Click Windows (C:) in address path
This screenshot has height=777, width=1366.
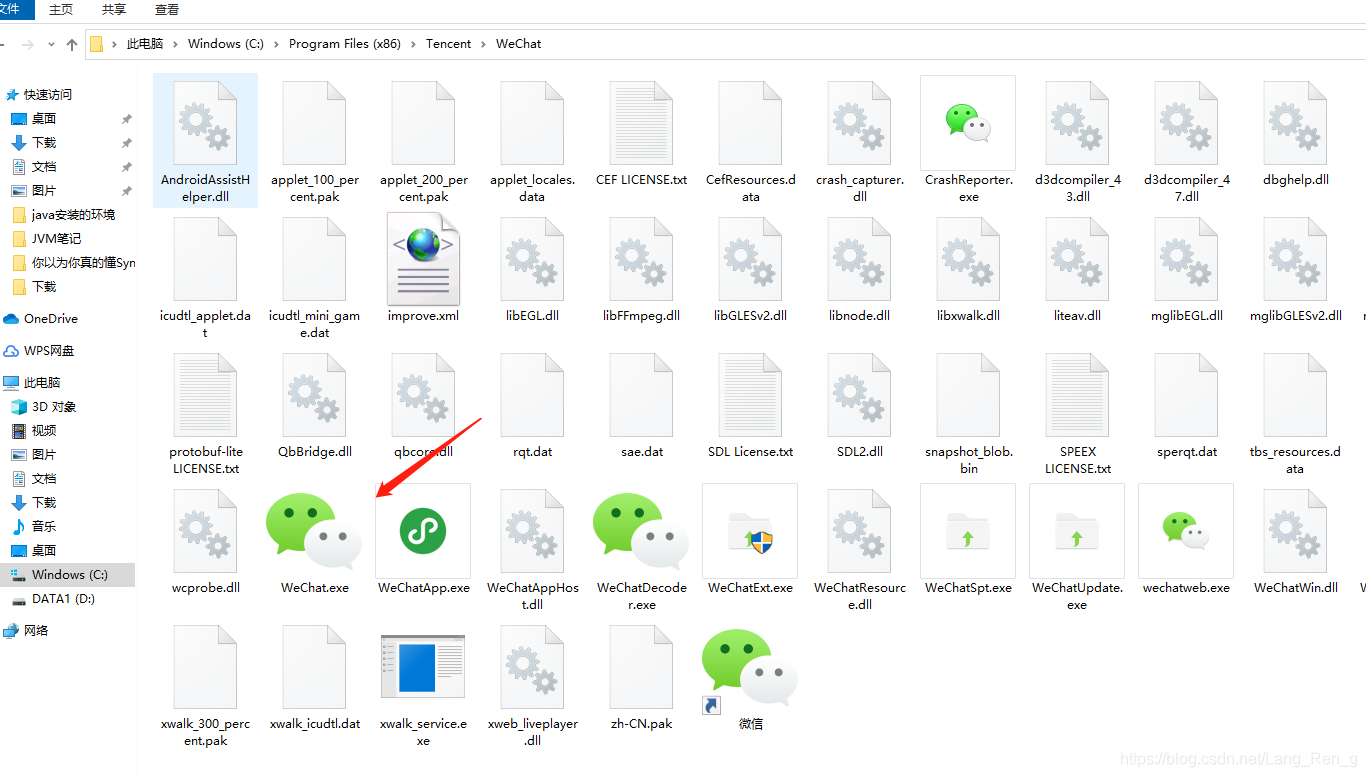226,44
